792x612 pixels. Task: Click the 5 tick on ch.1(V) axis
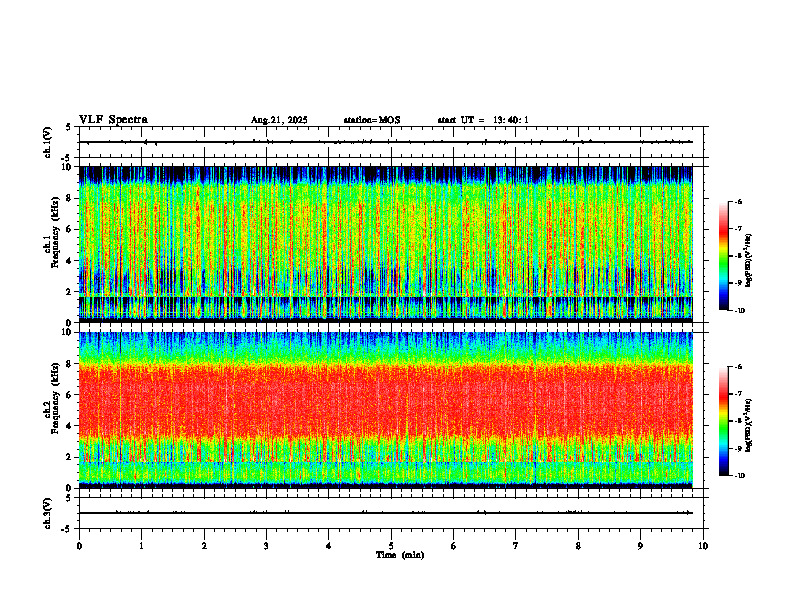[68, 127]
